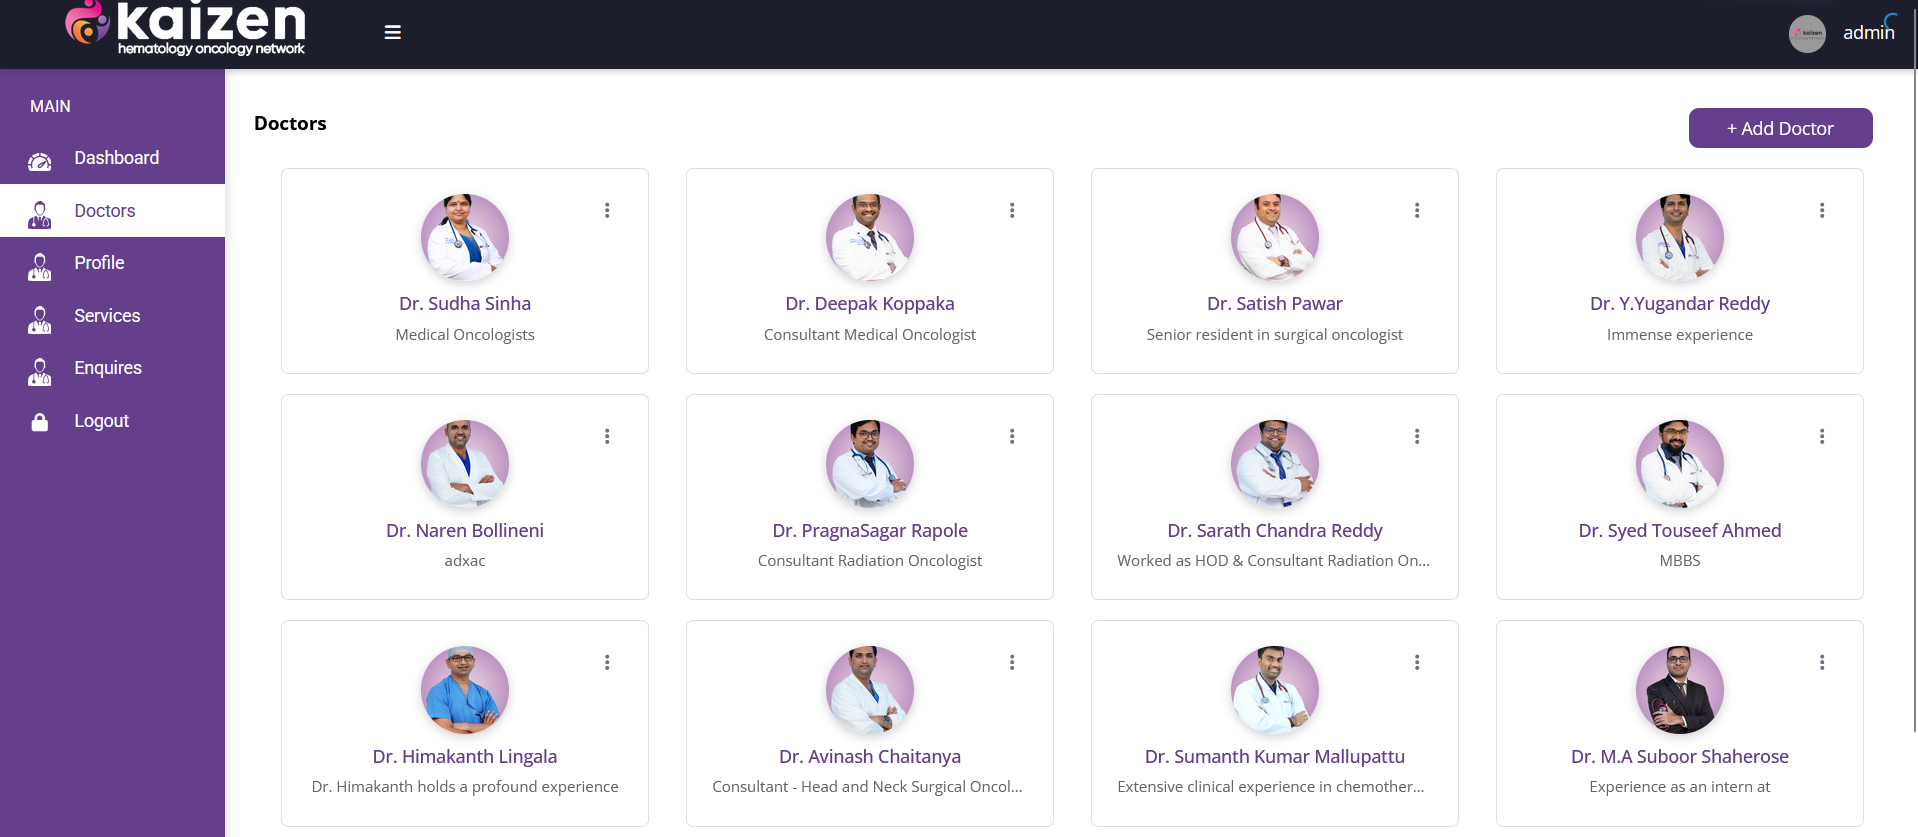The image size is (1918, 837).
Task: Open options menu for Dr. Avinash Chaitanya
Action: tap(1012, 662)
